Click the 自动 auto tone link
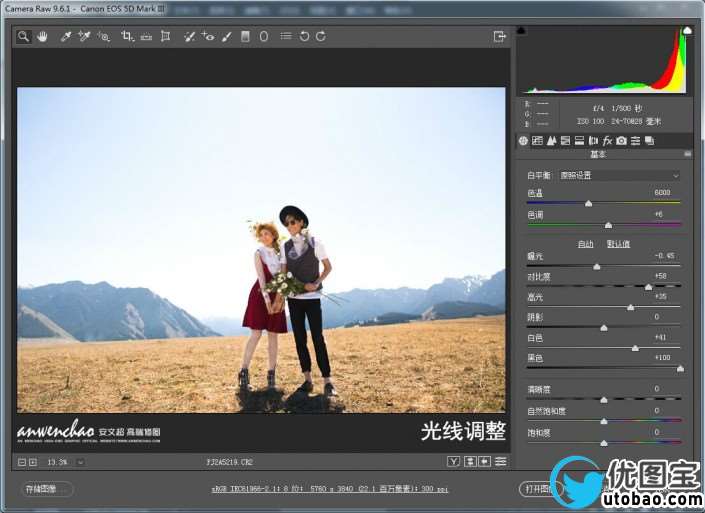The width and height of the screenshot is (705, 513). pyautogui.click(x=585, y=244)
